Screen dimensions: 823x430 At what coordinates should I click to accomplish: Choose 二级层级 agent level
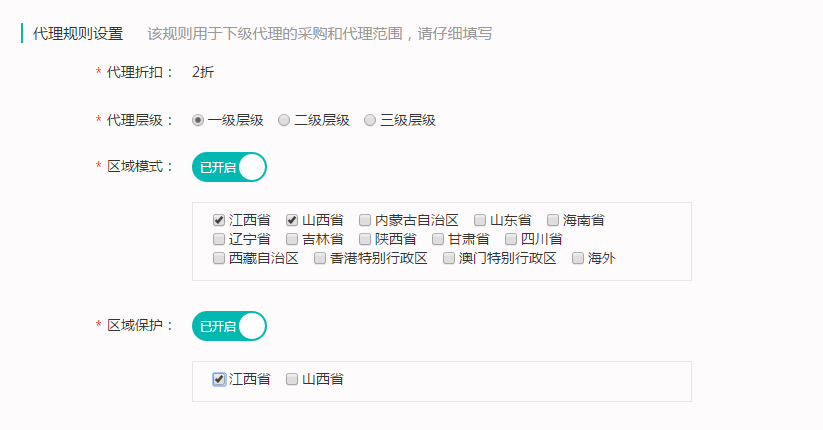click(x=284, y=120)
